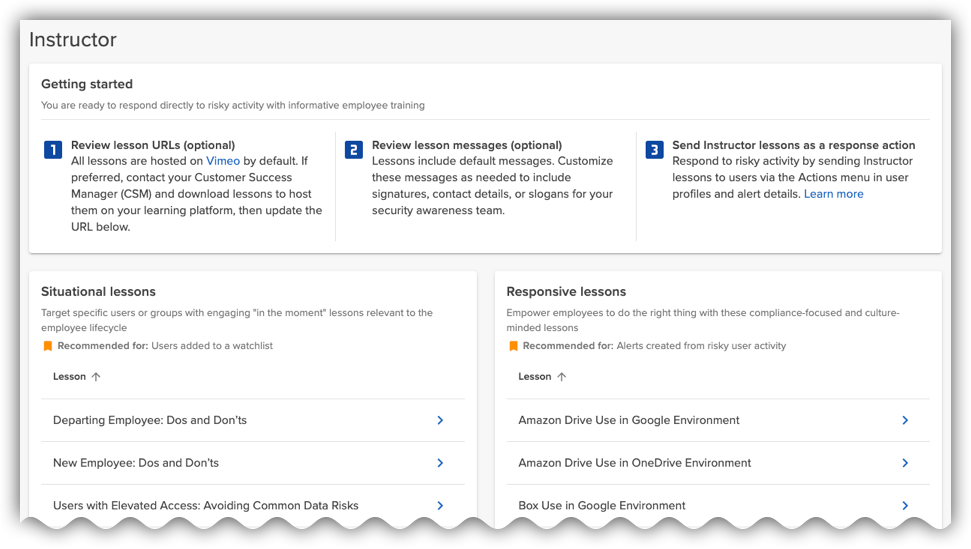Click the step 3 number badge

pyautogui.click(x=654, y=150)
